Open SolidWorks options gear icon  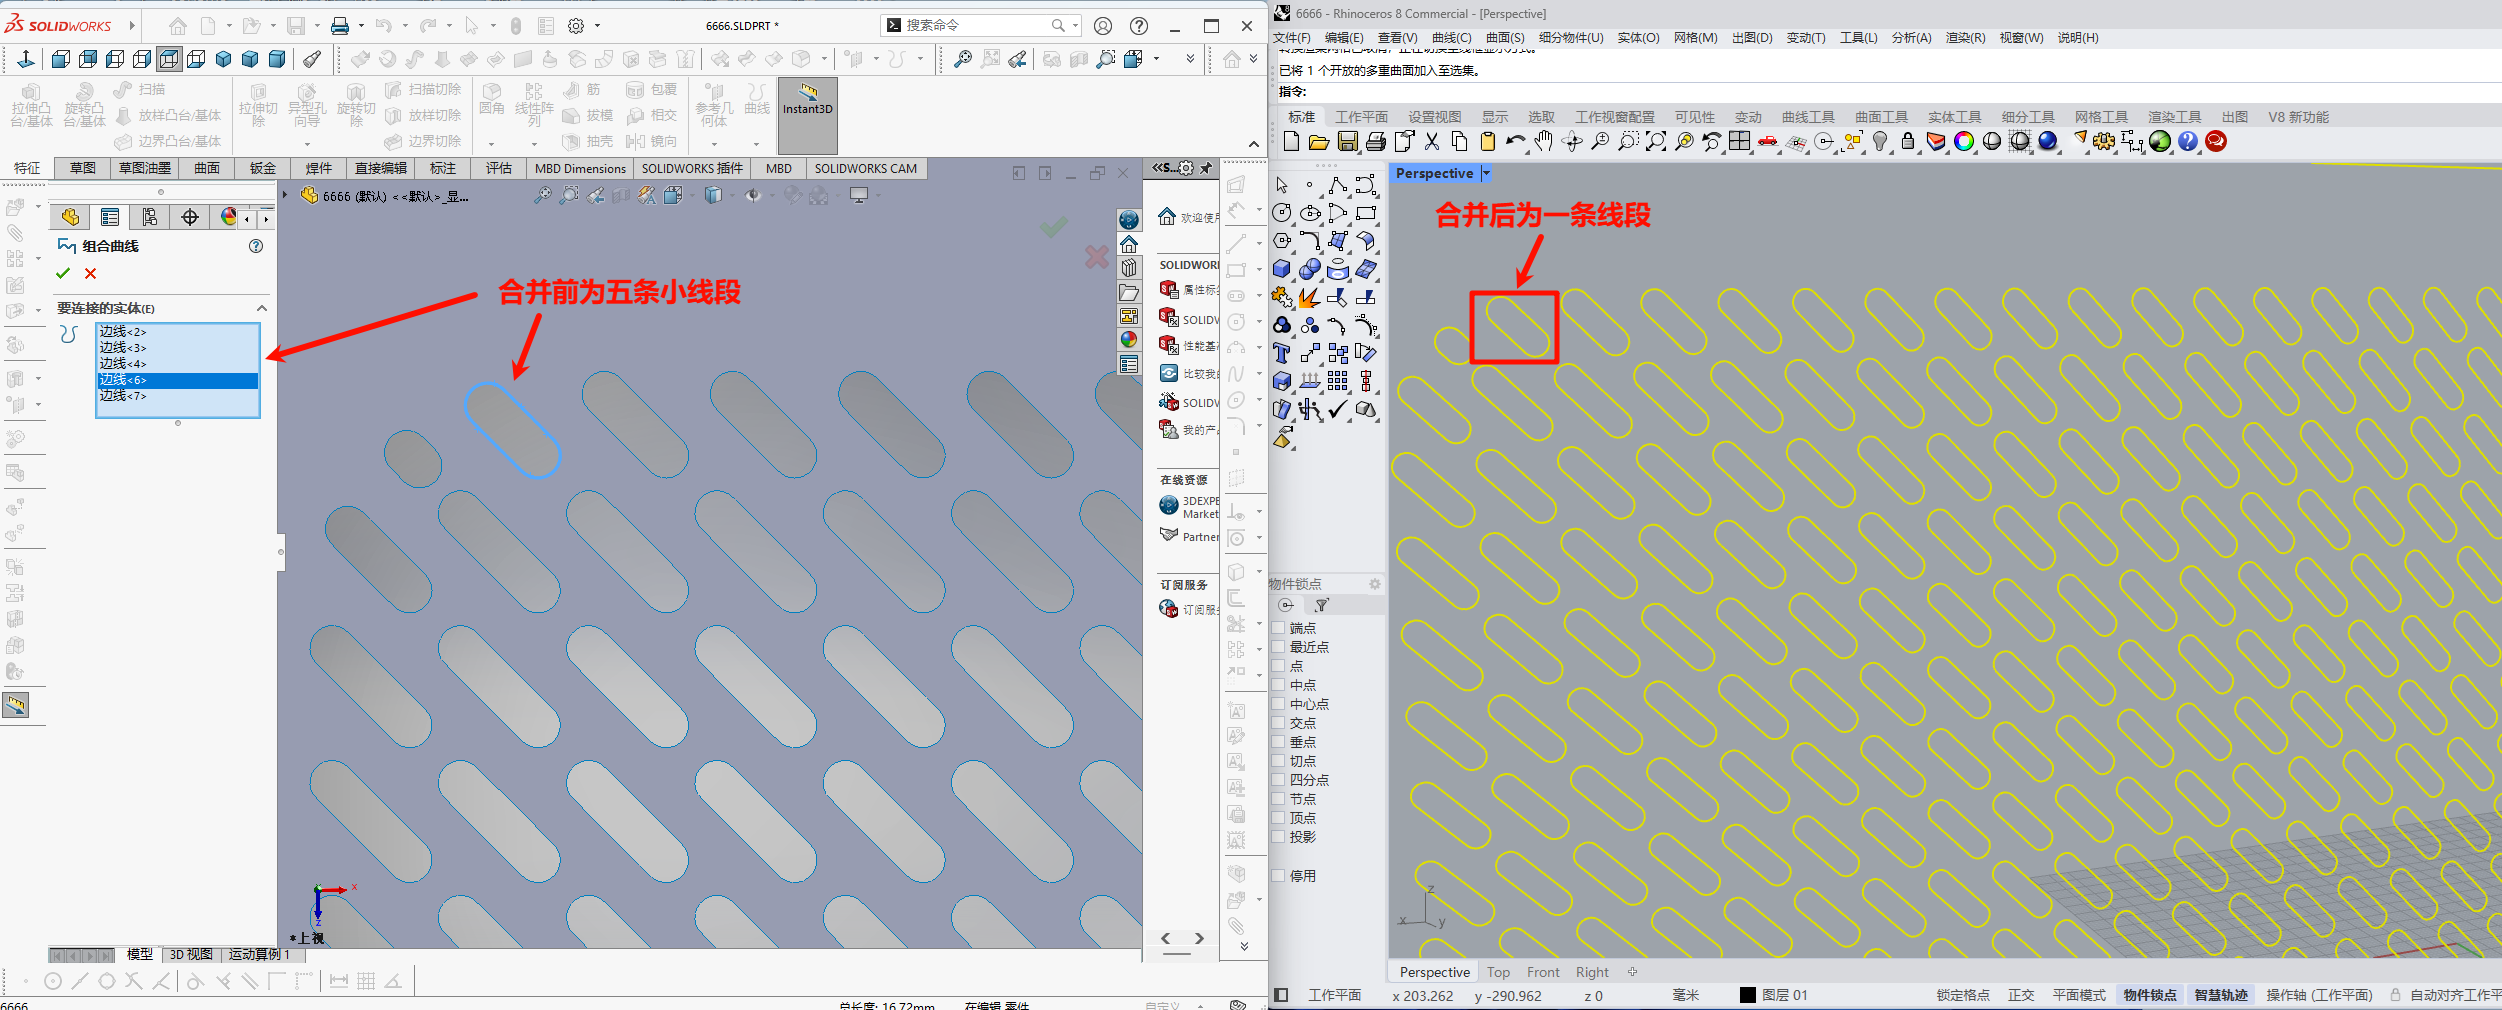tap(576, 26)
